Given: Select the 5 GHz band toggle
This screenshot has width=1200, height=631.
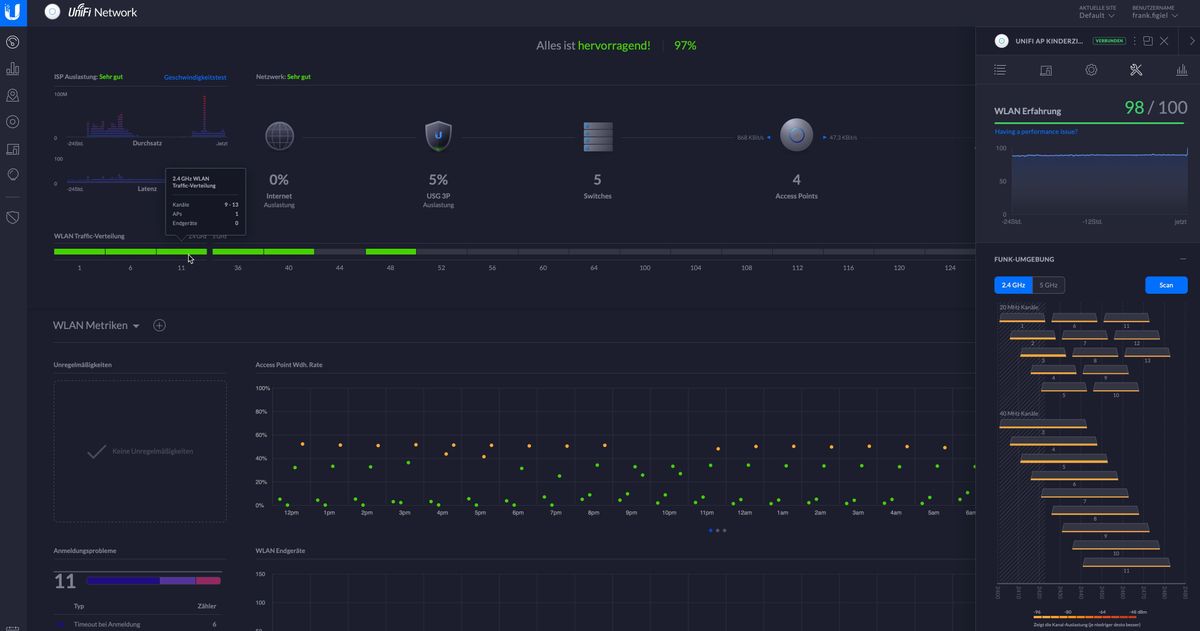Looking at the screenshot, I should click(1048, 285).
